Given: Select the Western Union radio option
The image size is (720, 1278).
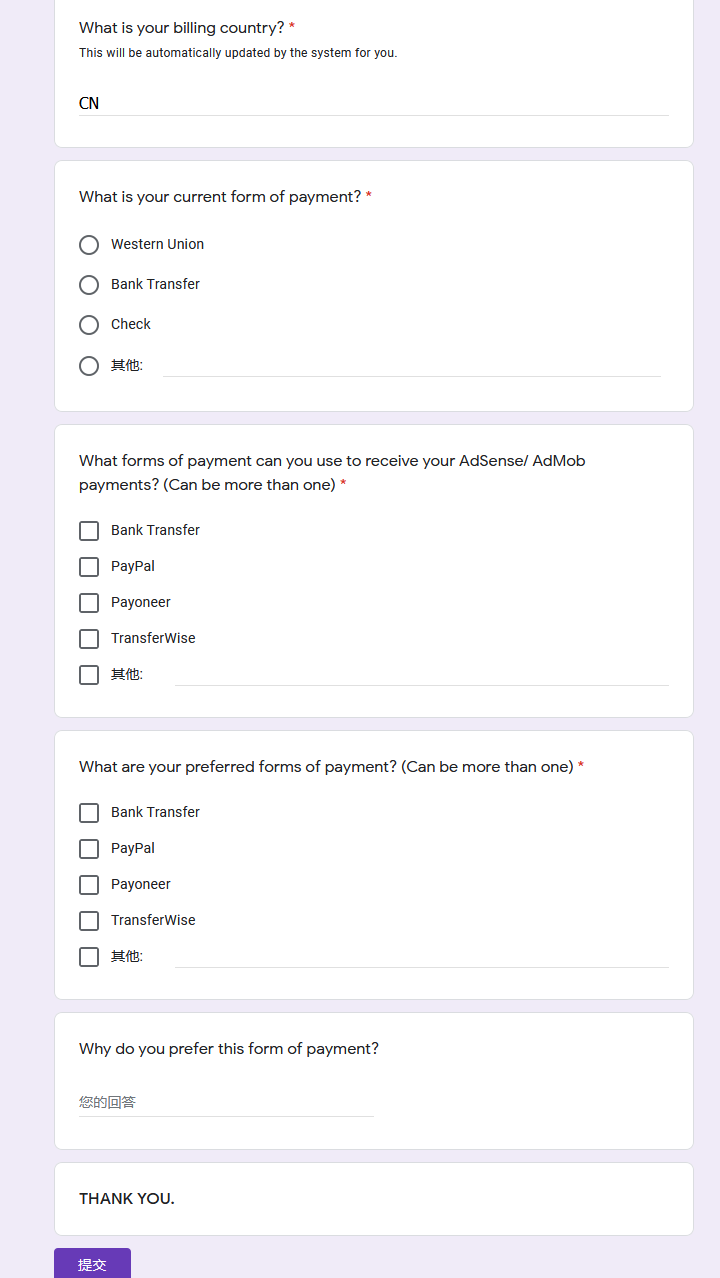Looking at the screenshot, I should [89, 245].
